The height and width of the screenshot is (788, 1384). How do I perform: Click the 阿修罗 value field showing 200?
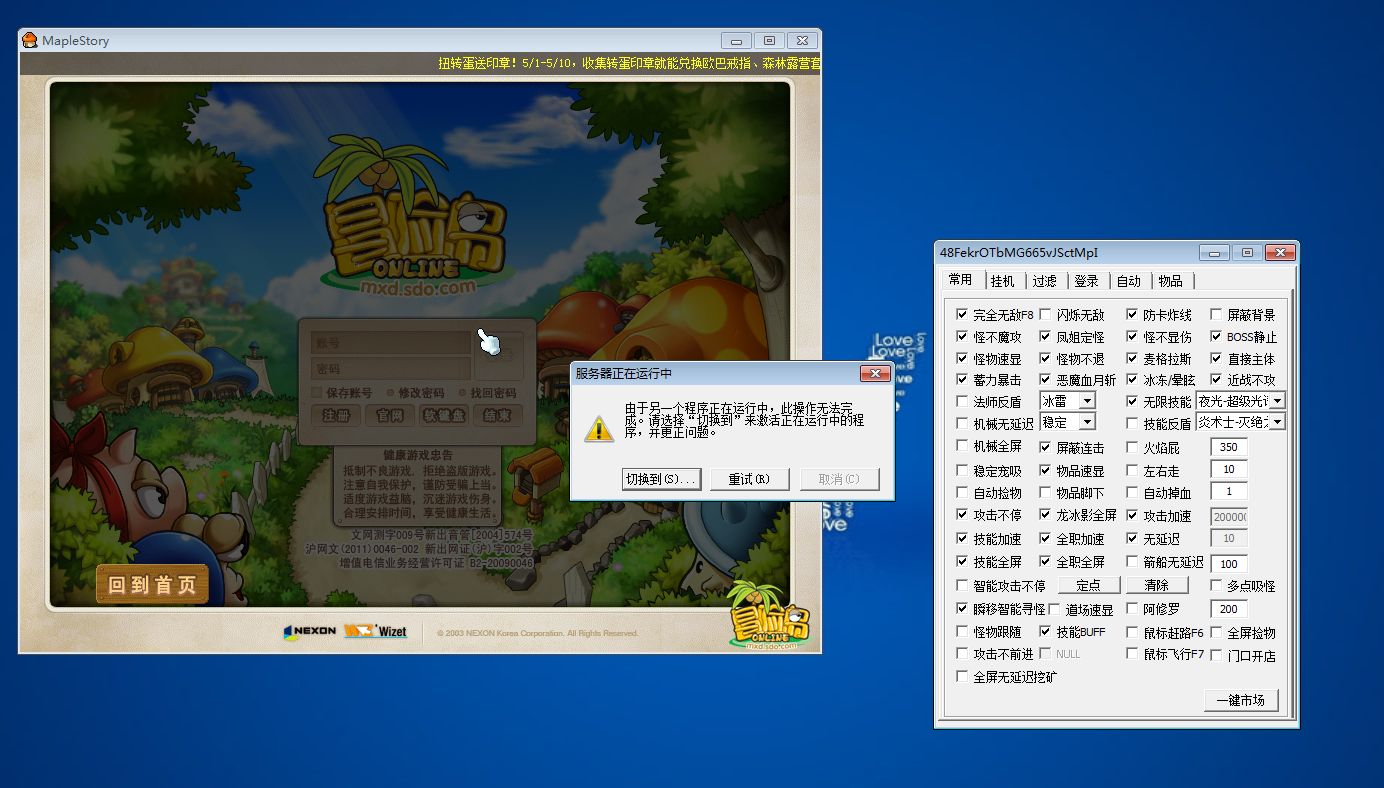pos(1229,609)
